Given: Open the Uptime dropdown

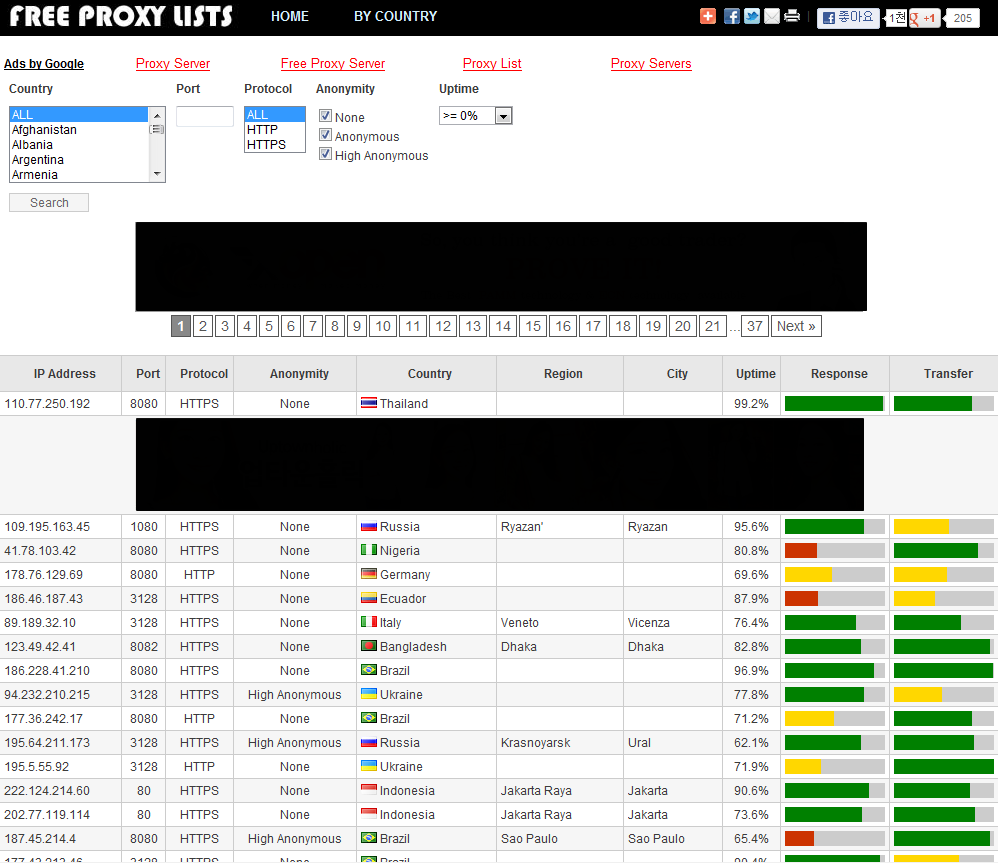Looking at the screenshot, I should (x=476, y=116).
